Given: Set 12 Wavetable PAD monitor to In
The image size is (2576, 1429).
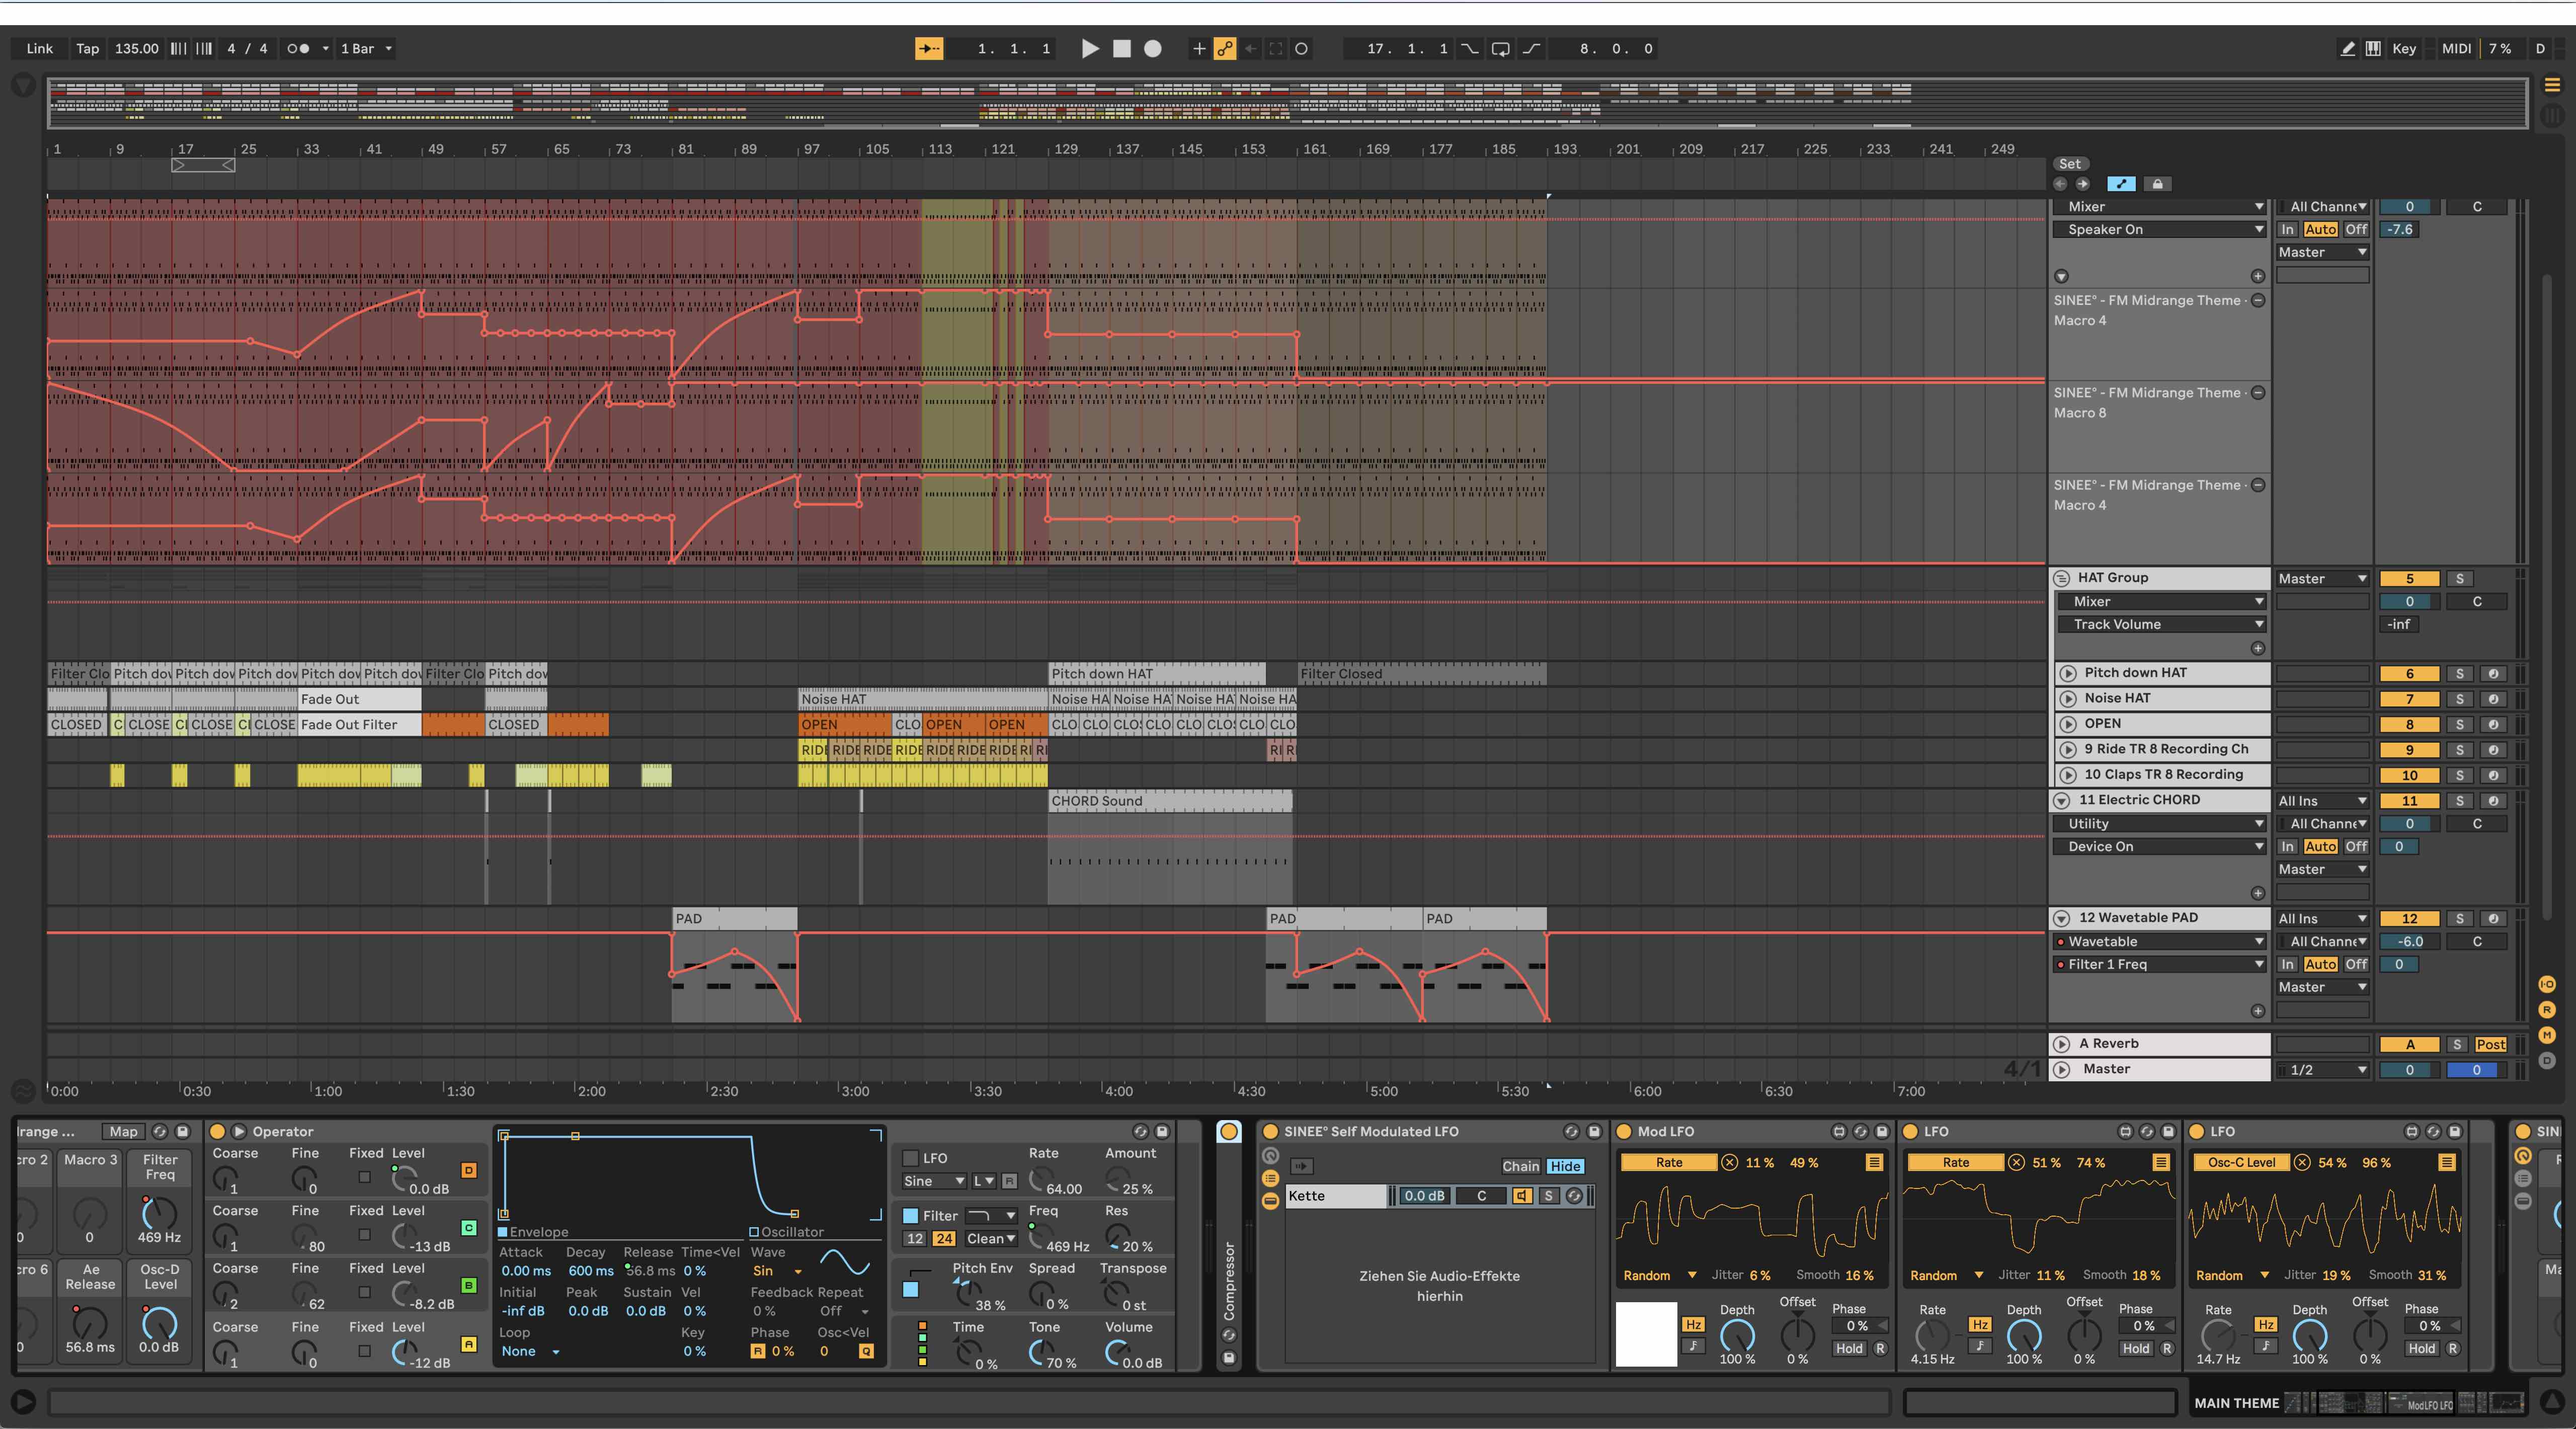Looking at the screenshot, I should (2287, 964).
